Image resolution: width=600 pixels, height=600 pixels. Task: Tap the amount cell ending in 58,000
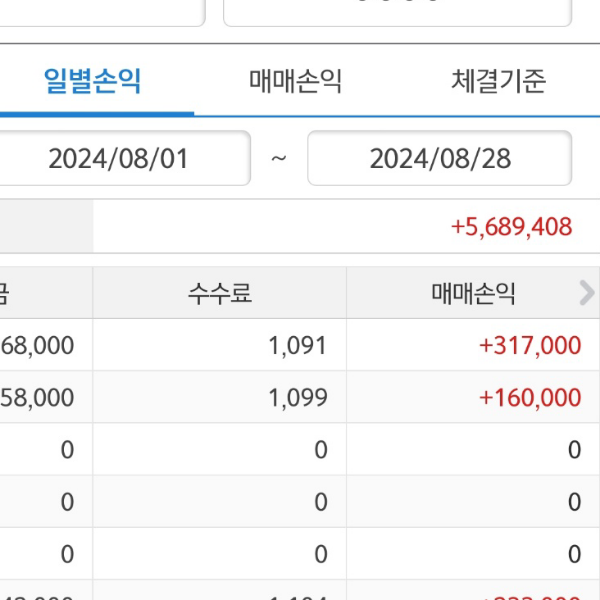[x=40, y=398]
